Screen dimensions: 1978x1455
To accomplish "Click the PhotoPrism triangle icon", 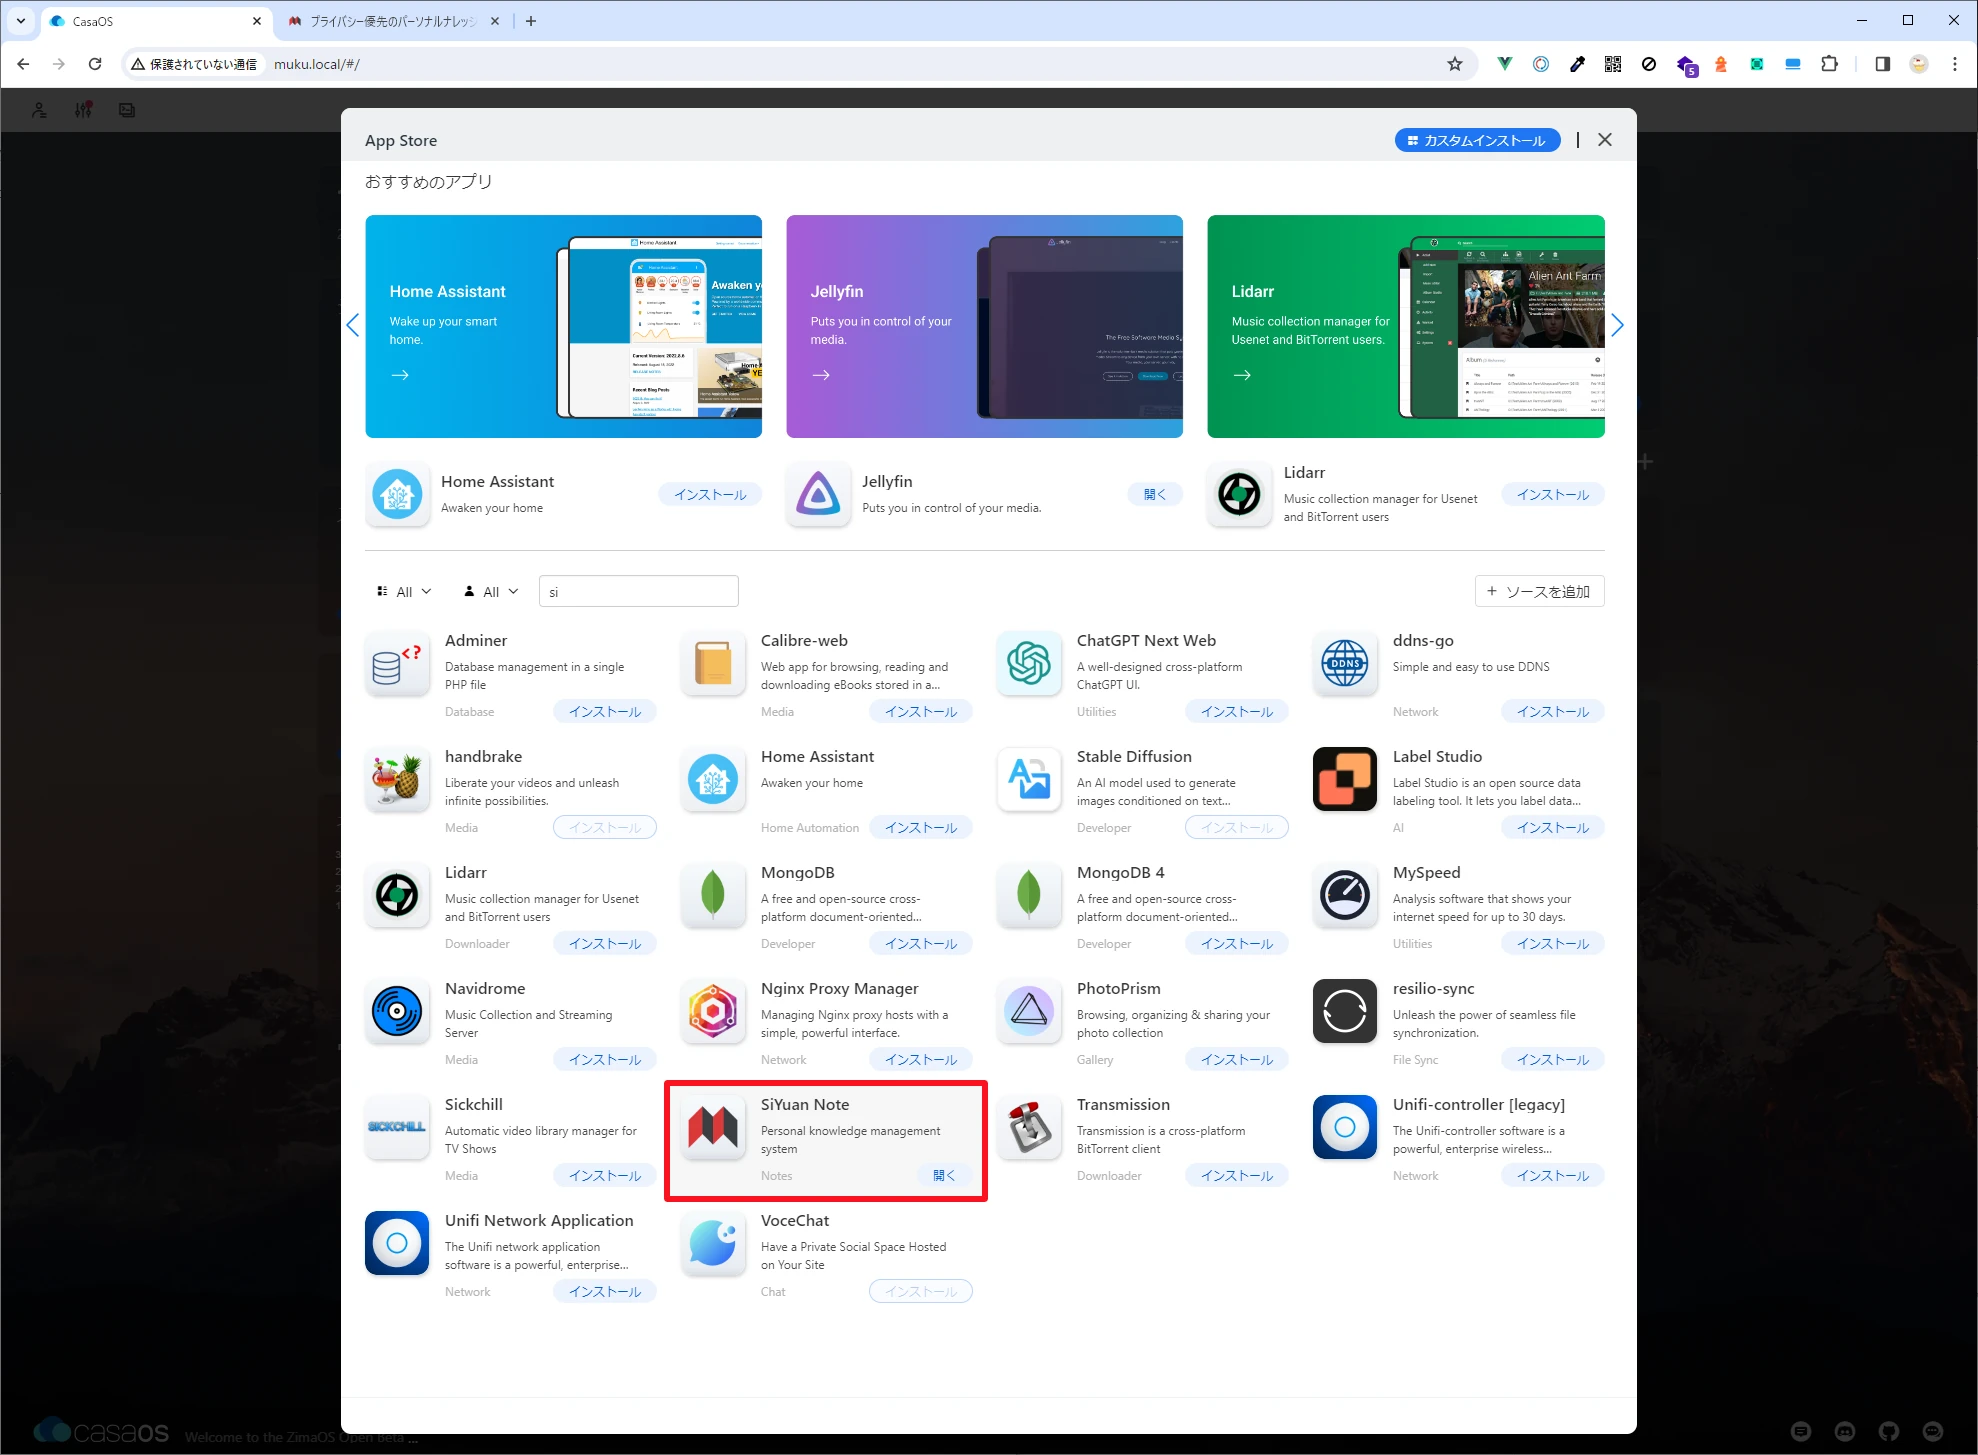I will click(1029, 1012).
